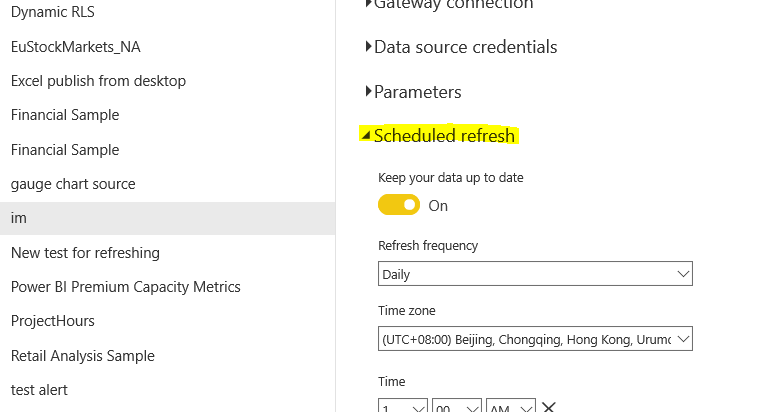Open the Refresh frequency dropdown
Image resolution: width=766 pixels, height=412 pixels.
[535, 274]
